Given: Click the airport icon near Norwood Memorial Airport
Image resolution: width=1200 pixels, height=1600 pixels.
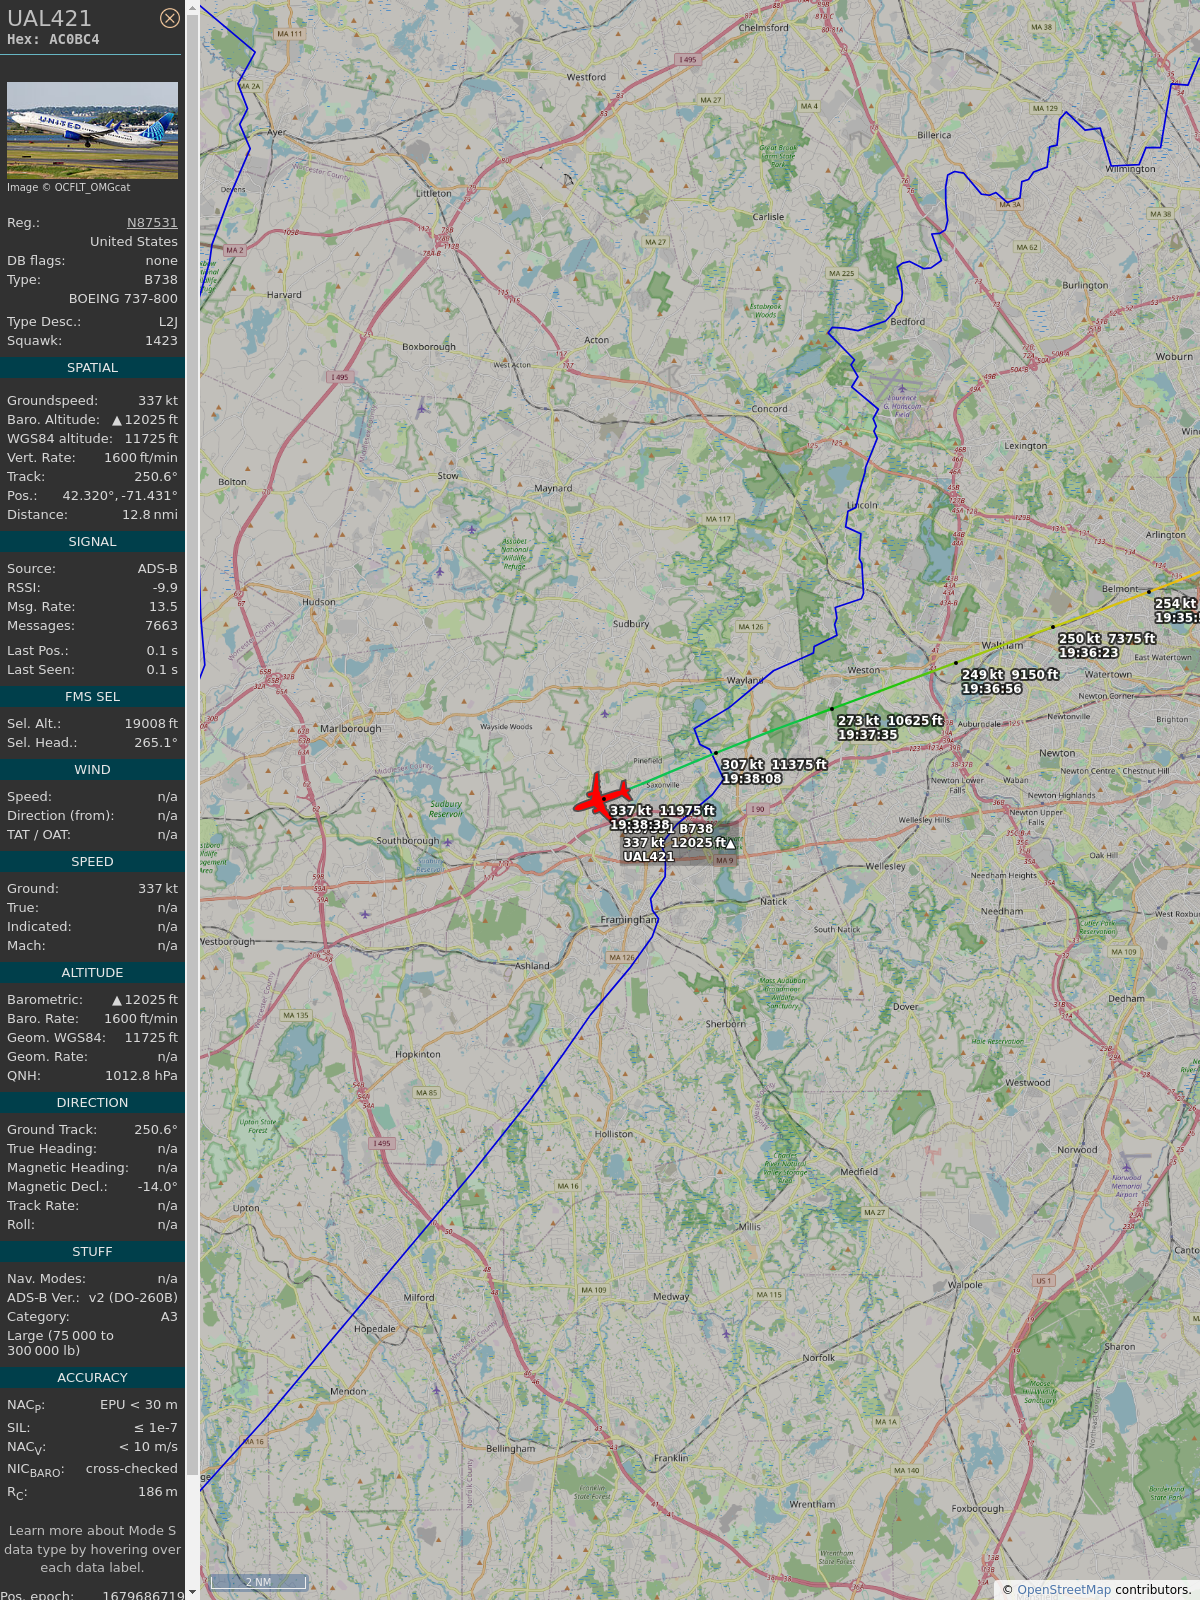Looking at the screenshot, I should point(1127,1167).
